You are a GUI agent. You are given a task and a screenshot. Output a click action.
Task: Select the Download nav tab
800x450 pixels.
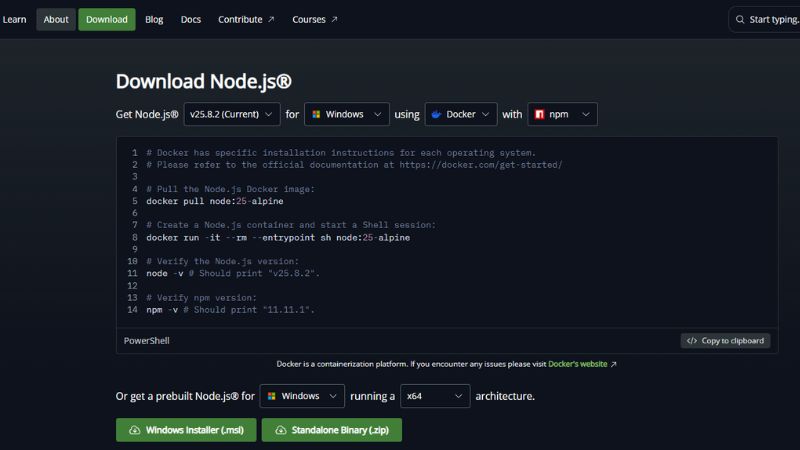[x=107, y=19]
